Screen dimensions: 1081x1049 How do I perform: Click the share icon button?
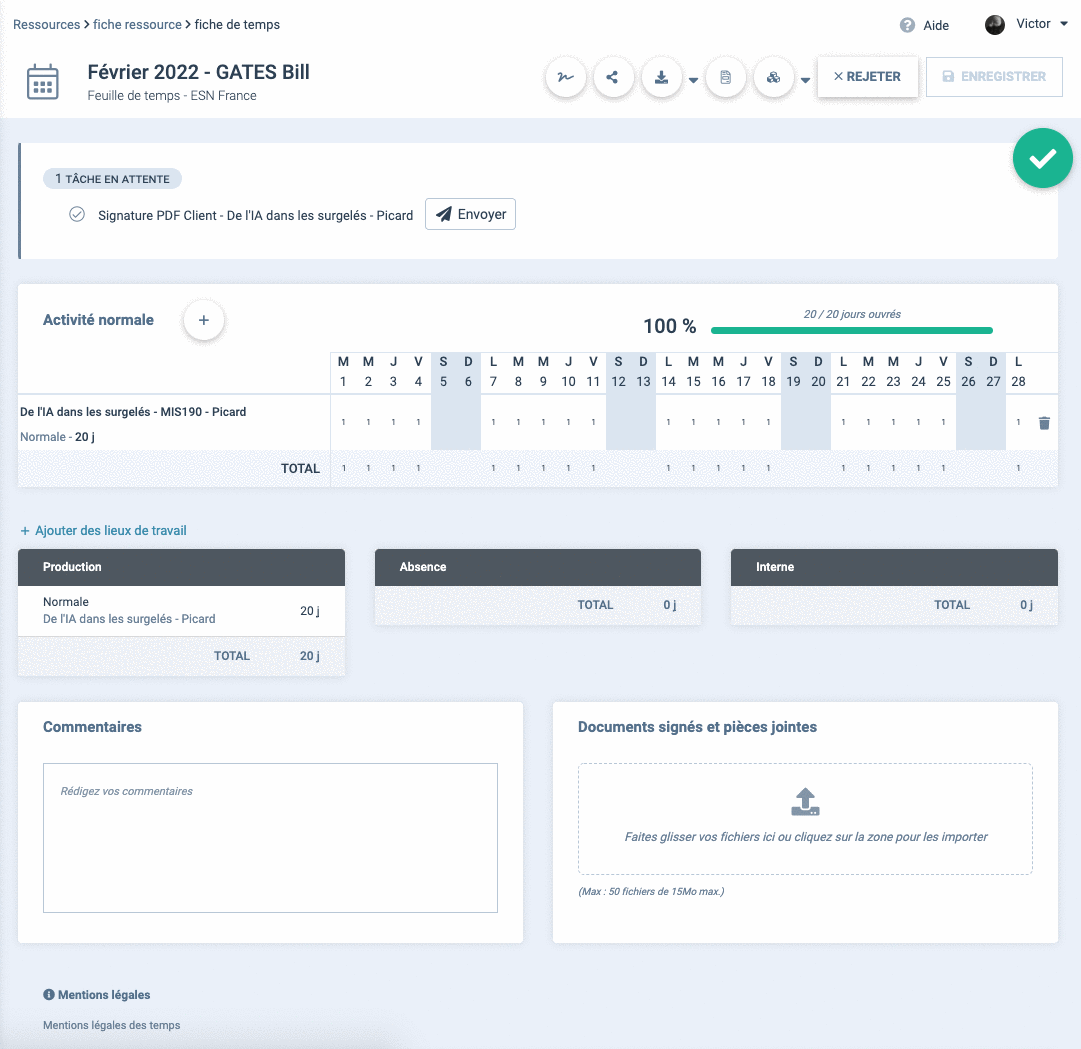tap(613, 77)
